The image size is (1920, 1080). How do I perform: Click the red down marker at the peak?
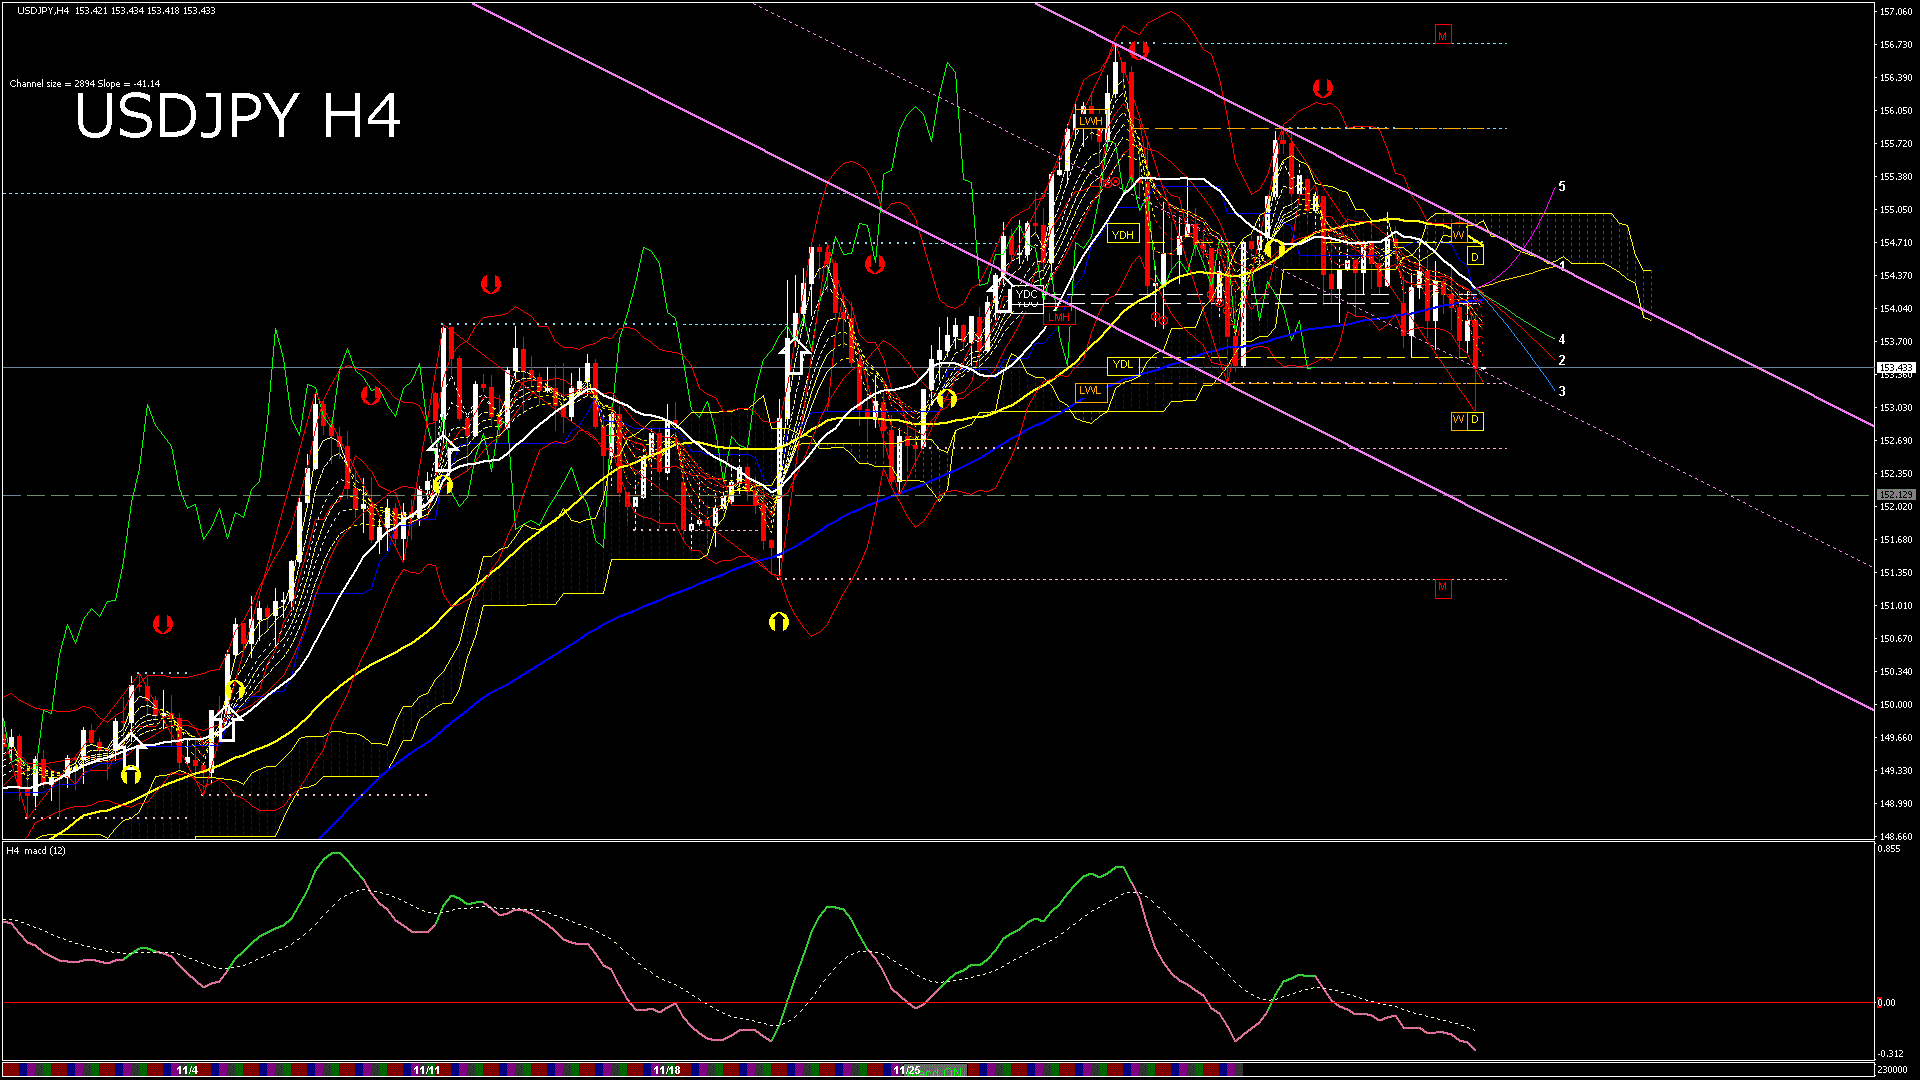click(x=1139, y=48)
